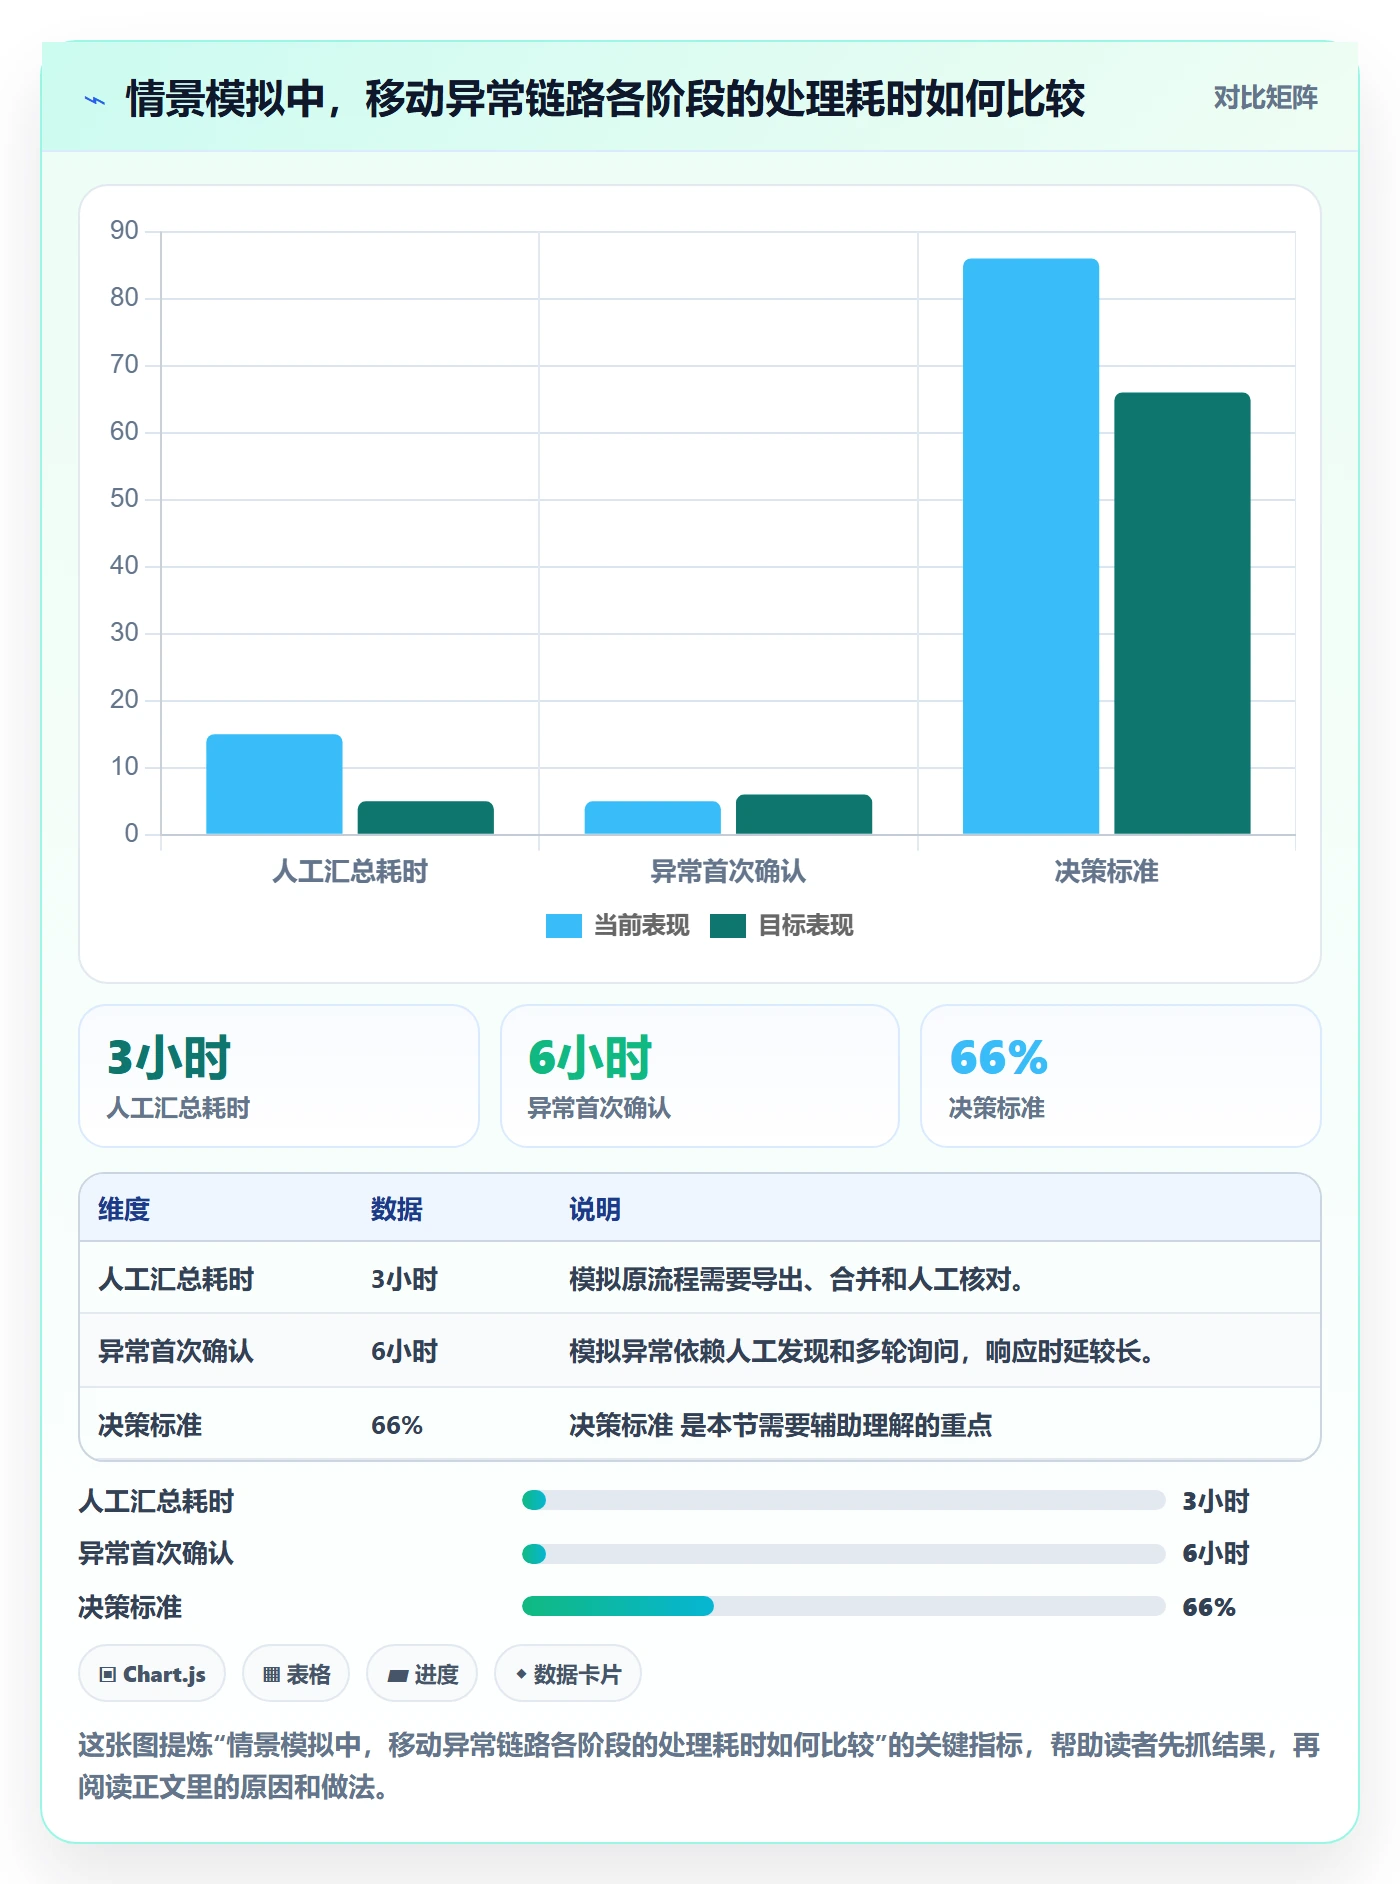1400x1884 pixels.
Task: Click the 6小时 cell in the table
Action: point(405,1351)
